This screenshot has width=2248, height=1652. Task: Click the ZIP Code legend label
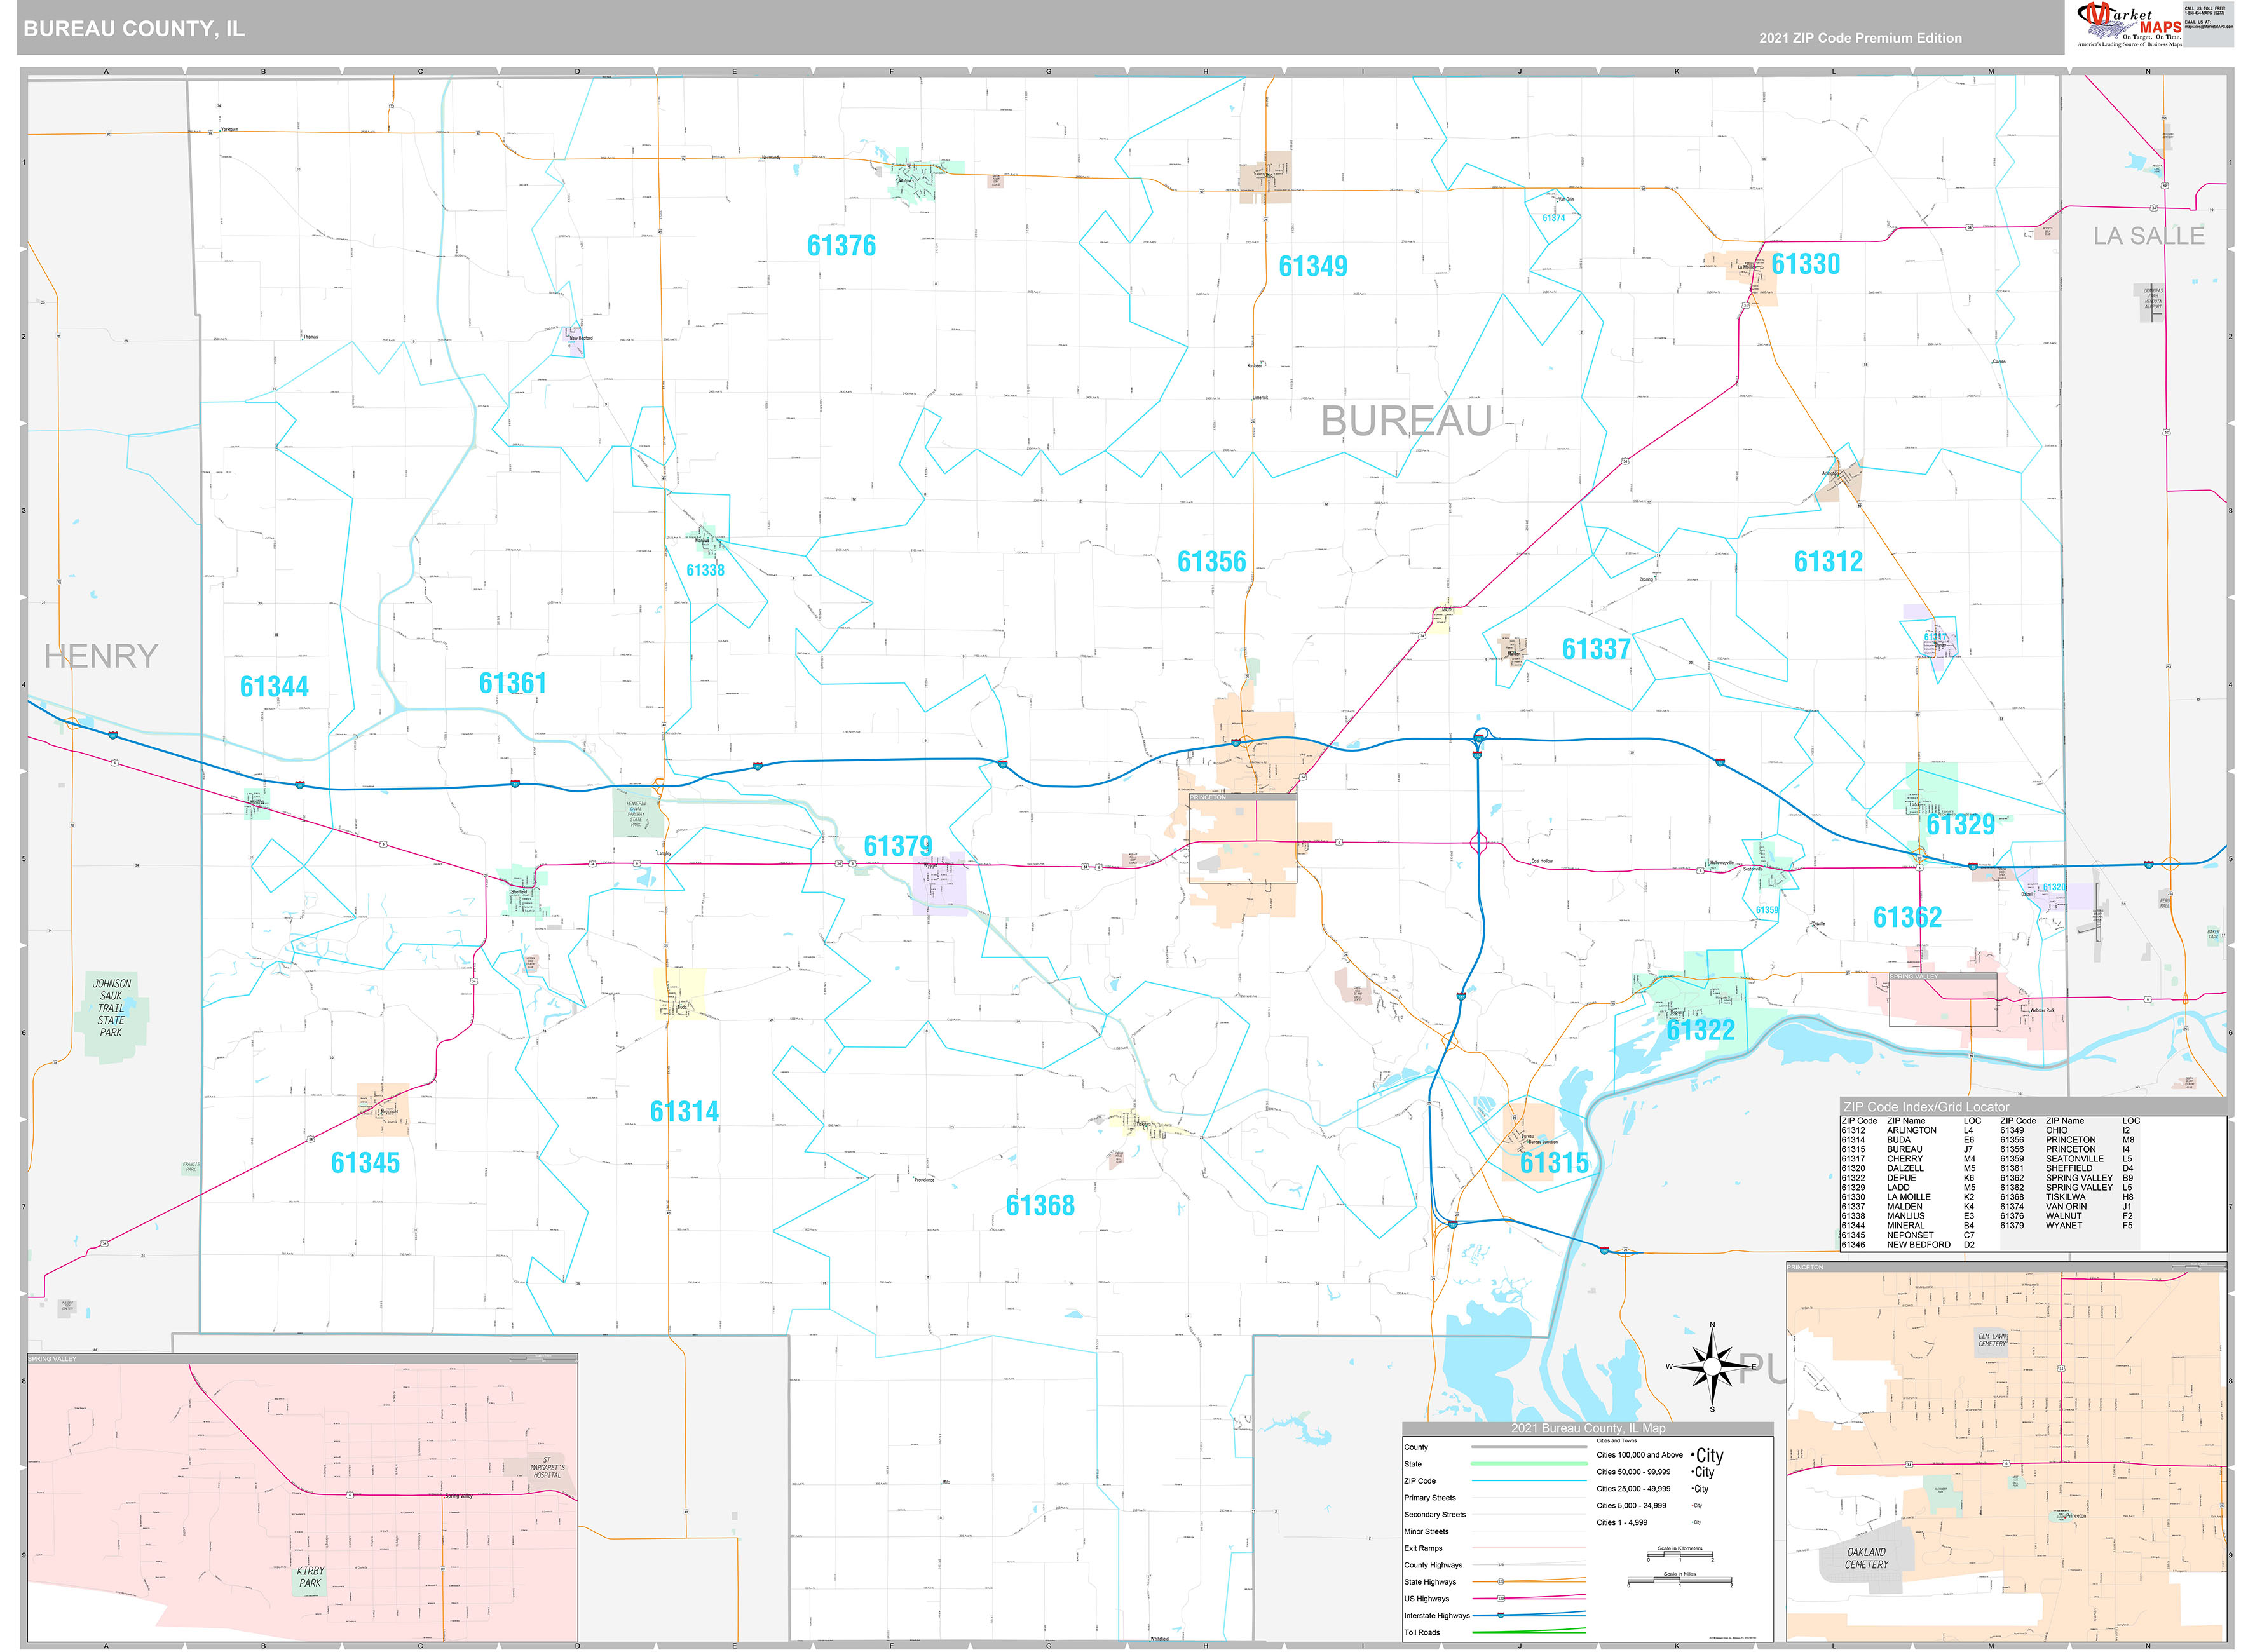click(1419, 1481)
